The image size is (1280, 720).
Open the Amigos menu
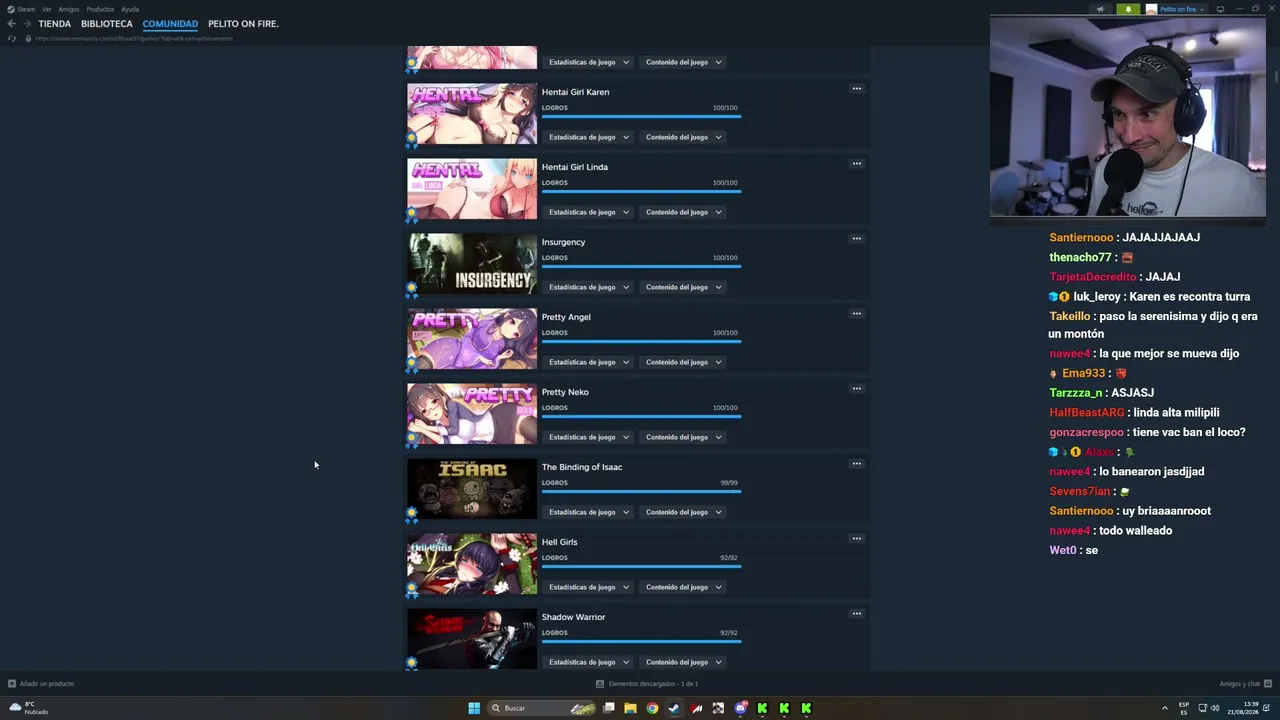pyautogui.click(x=68, y=9)
